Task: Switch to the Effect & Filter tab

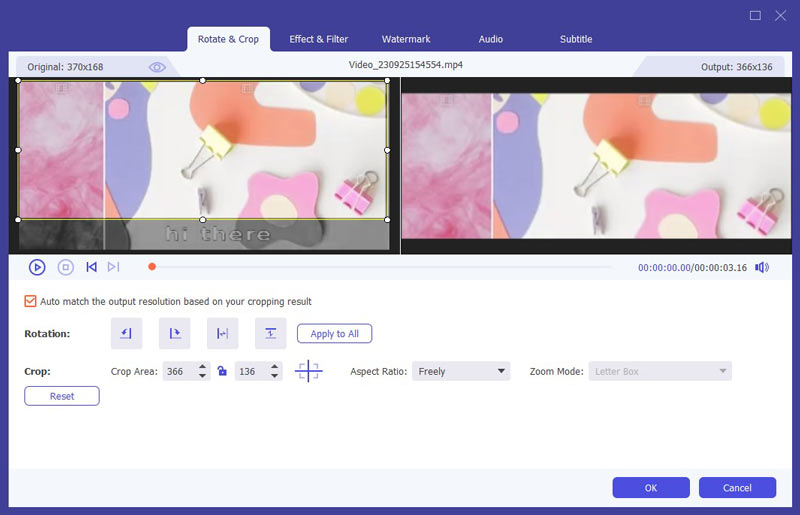Action: [318, 39]
